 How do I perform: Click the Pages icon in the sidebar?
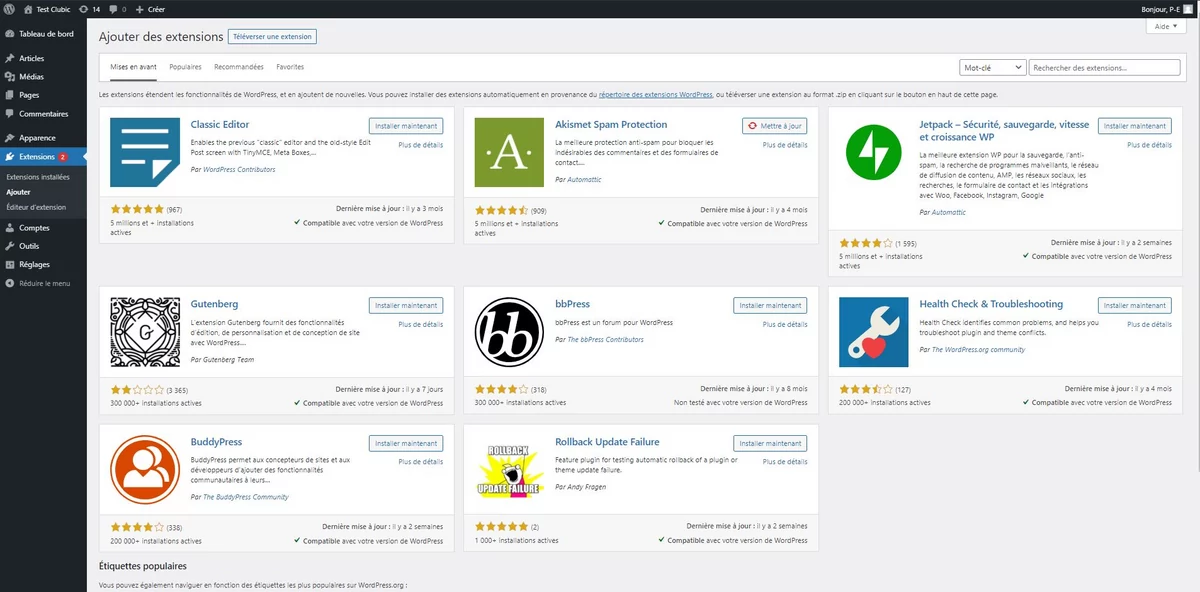click(x=9, y=95)
